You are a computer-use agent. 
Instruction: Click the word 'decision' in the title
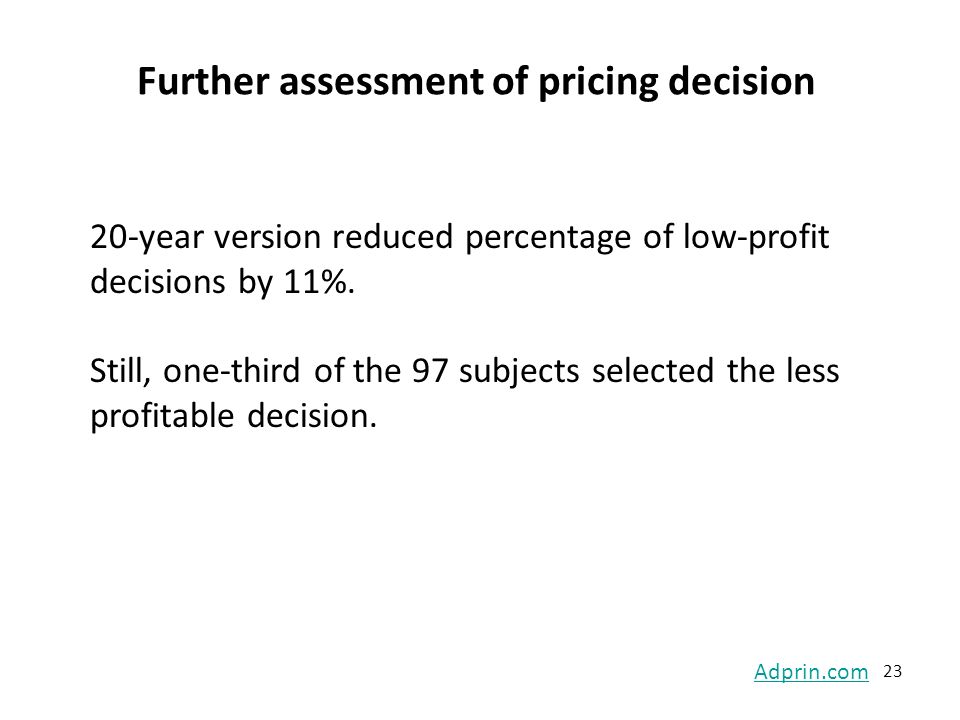pyautogui.click(x=741, y=80)
